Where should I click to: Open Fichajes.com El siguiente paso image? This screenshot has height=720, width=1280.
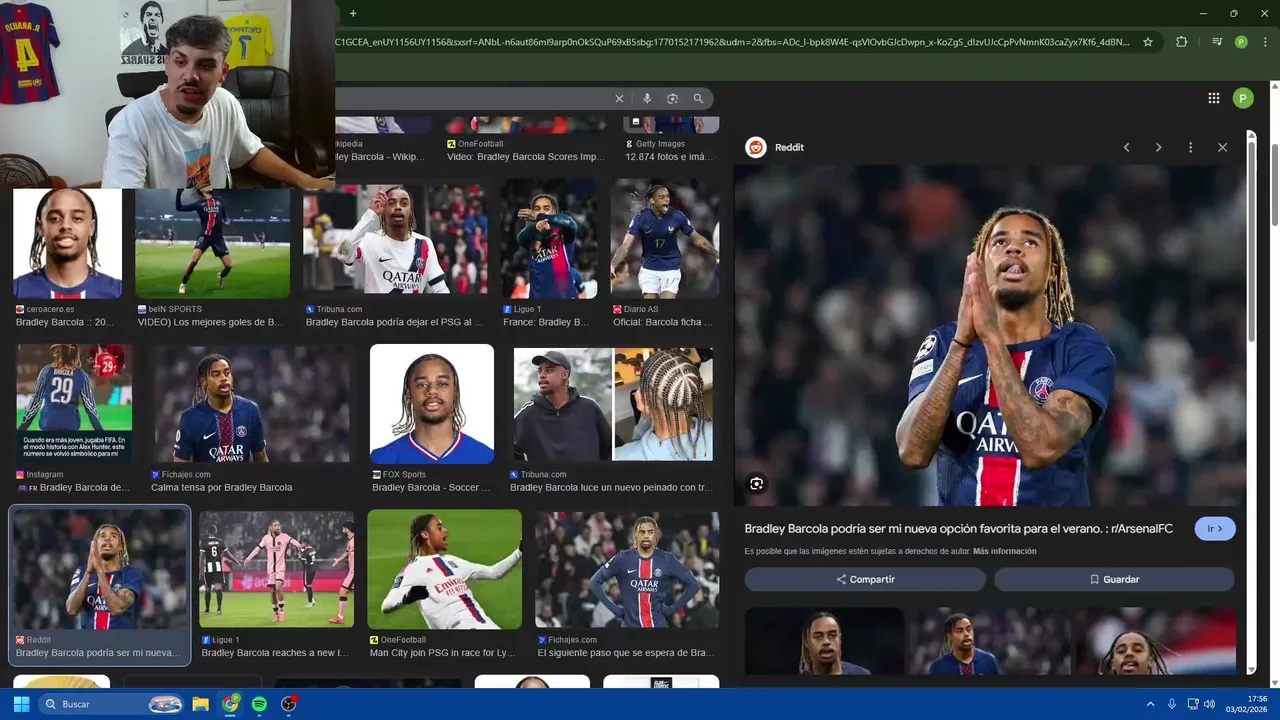pyautogui.click(x=627, y=569)
